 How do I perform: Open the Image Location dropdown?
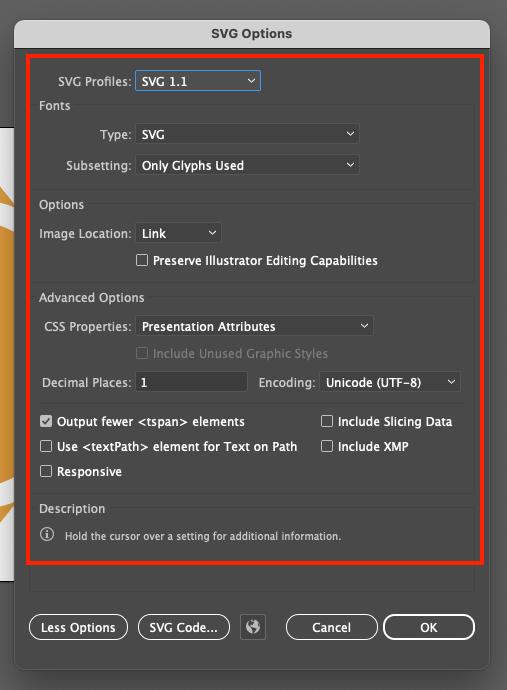coord(178,233)
